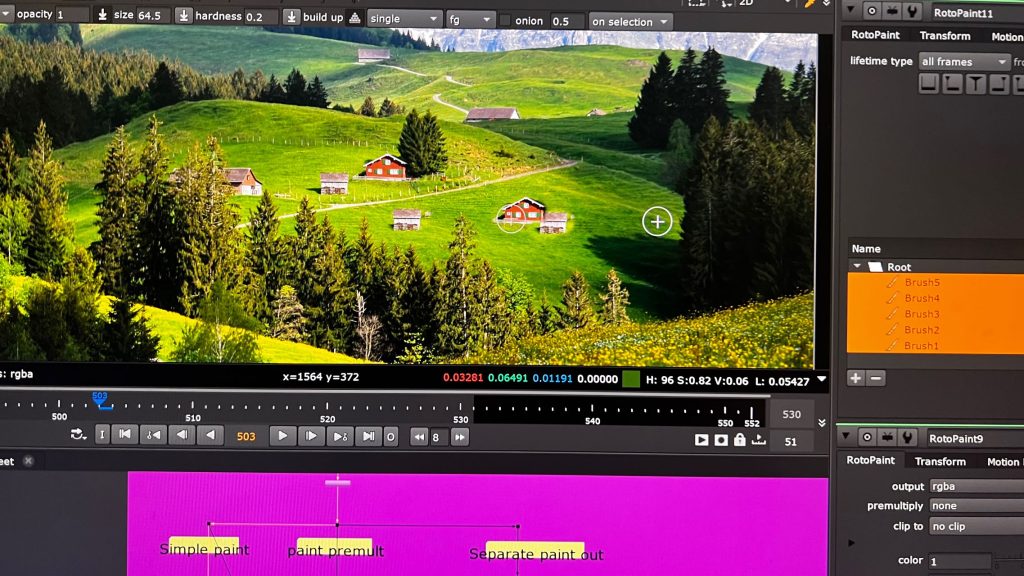The height and width of the screenshot is (576, 1024).
Task: Open Transform tab in RotoPaint11 panel
Action: 944,35
